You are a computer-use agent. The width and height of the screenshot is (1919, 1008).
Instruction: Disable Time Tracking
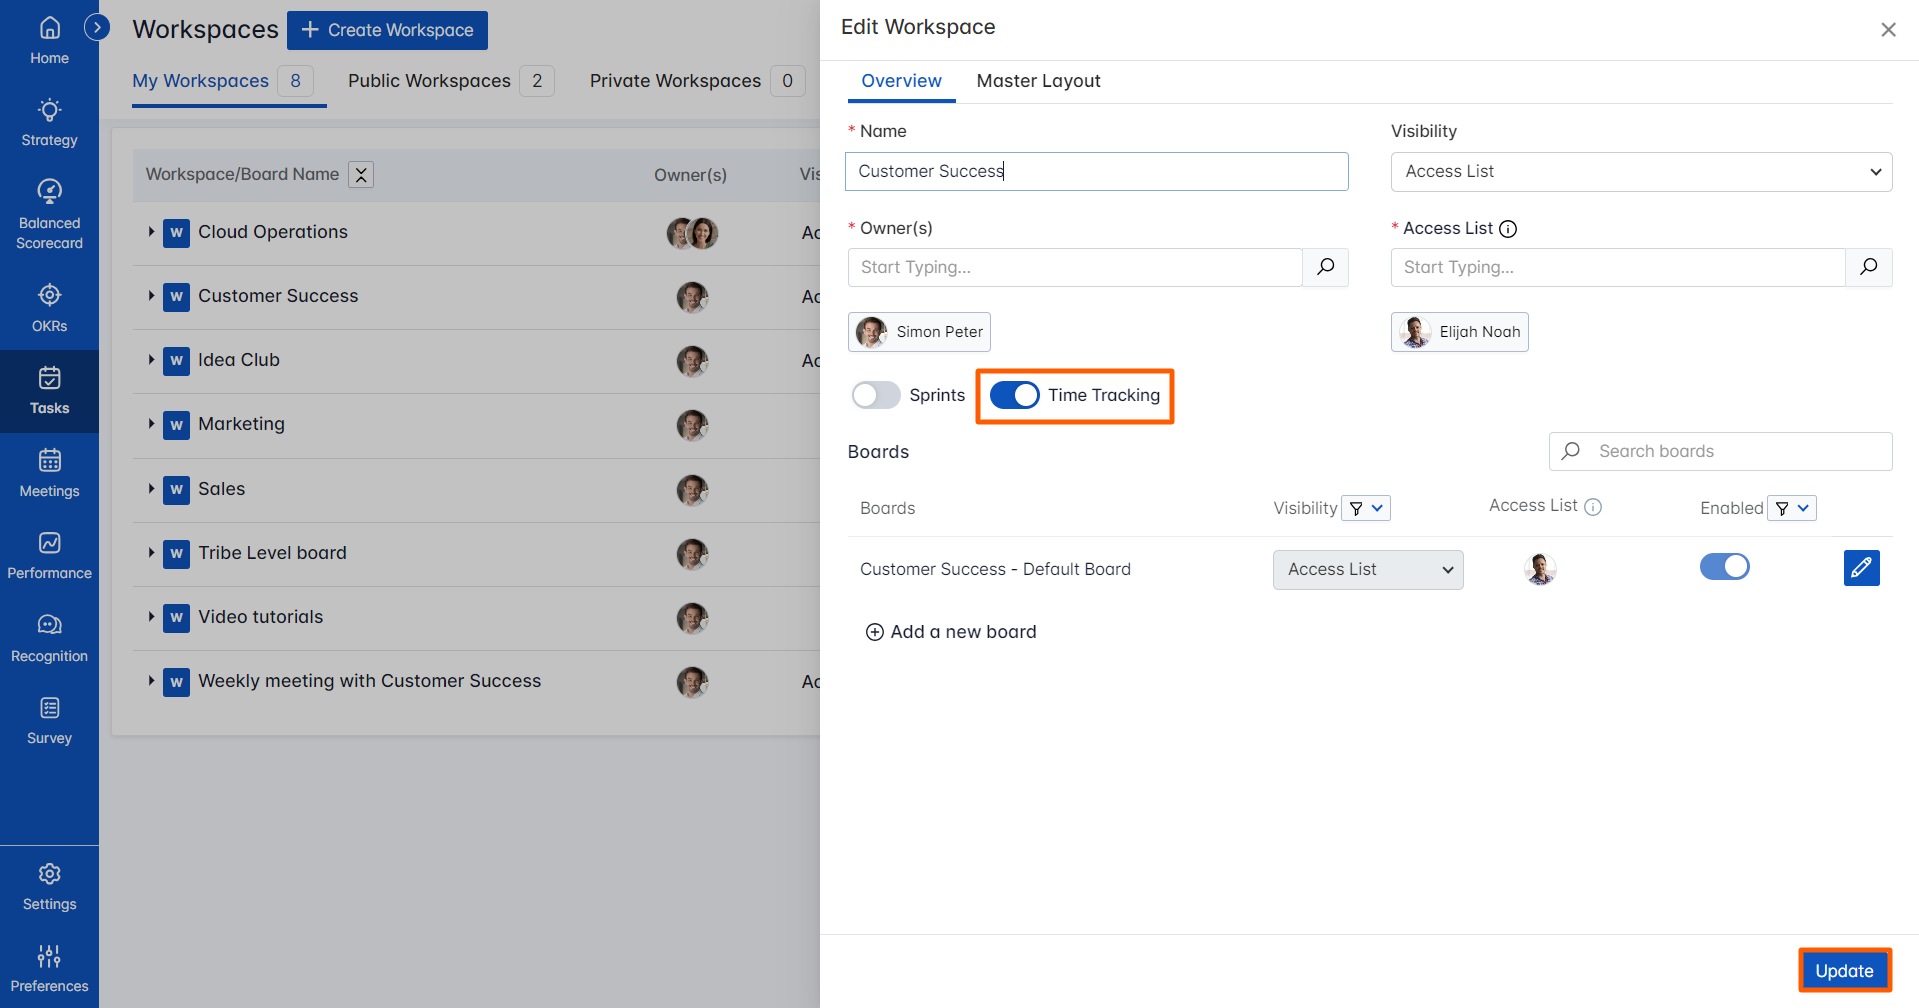[1014, 395]
